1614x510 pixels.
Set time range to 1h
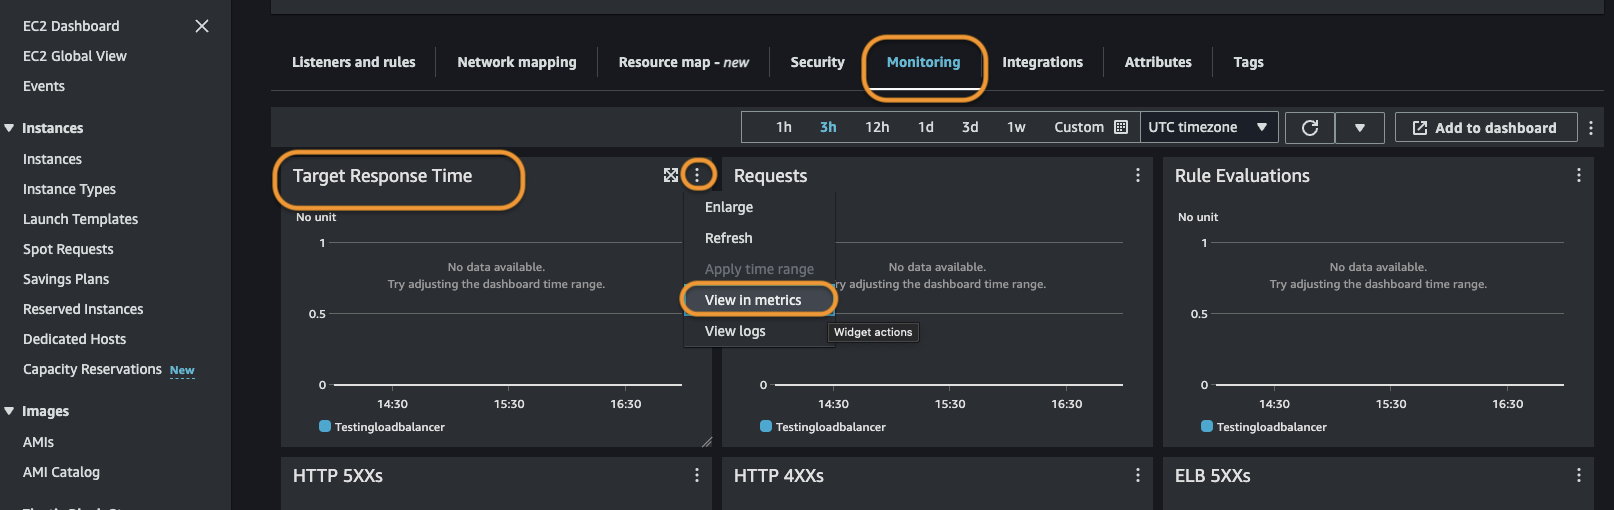(784, 127)
